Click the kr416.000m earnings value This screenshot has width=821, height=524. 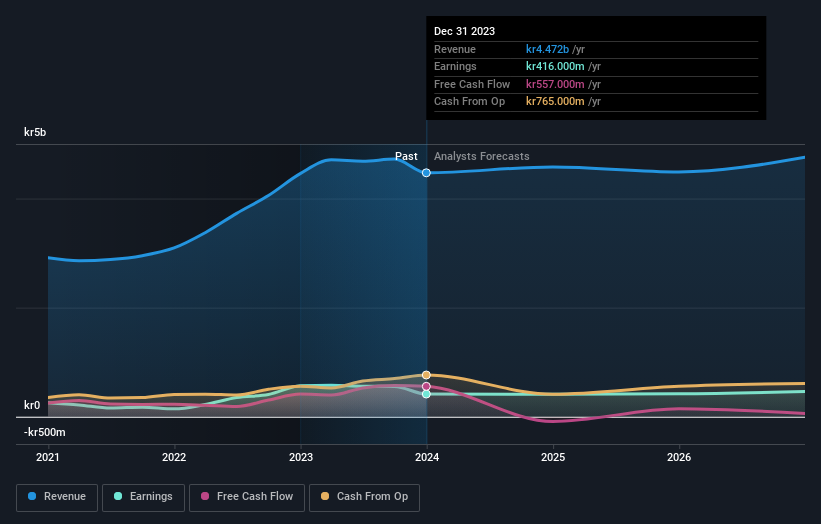555,66
